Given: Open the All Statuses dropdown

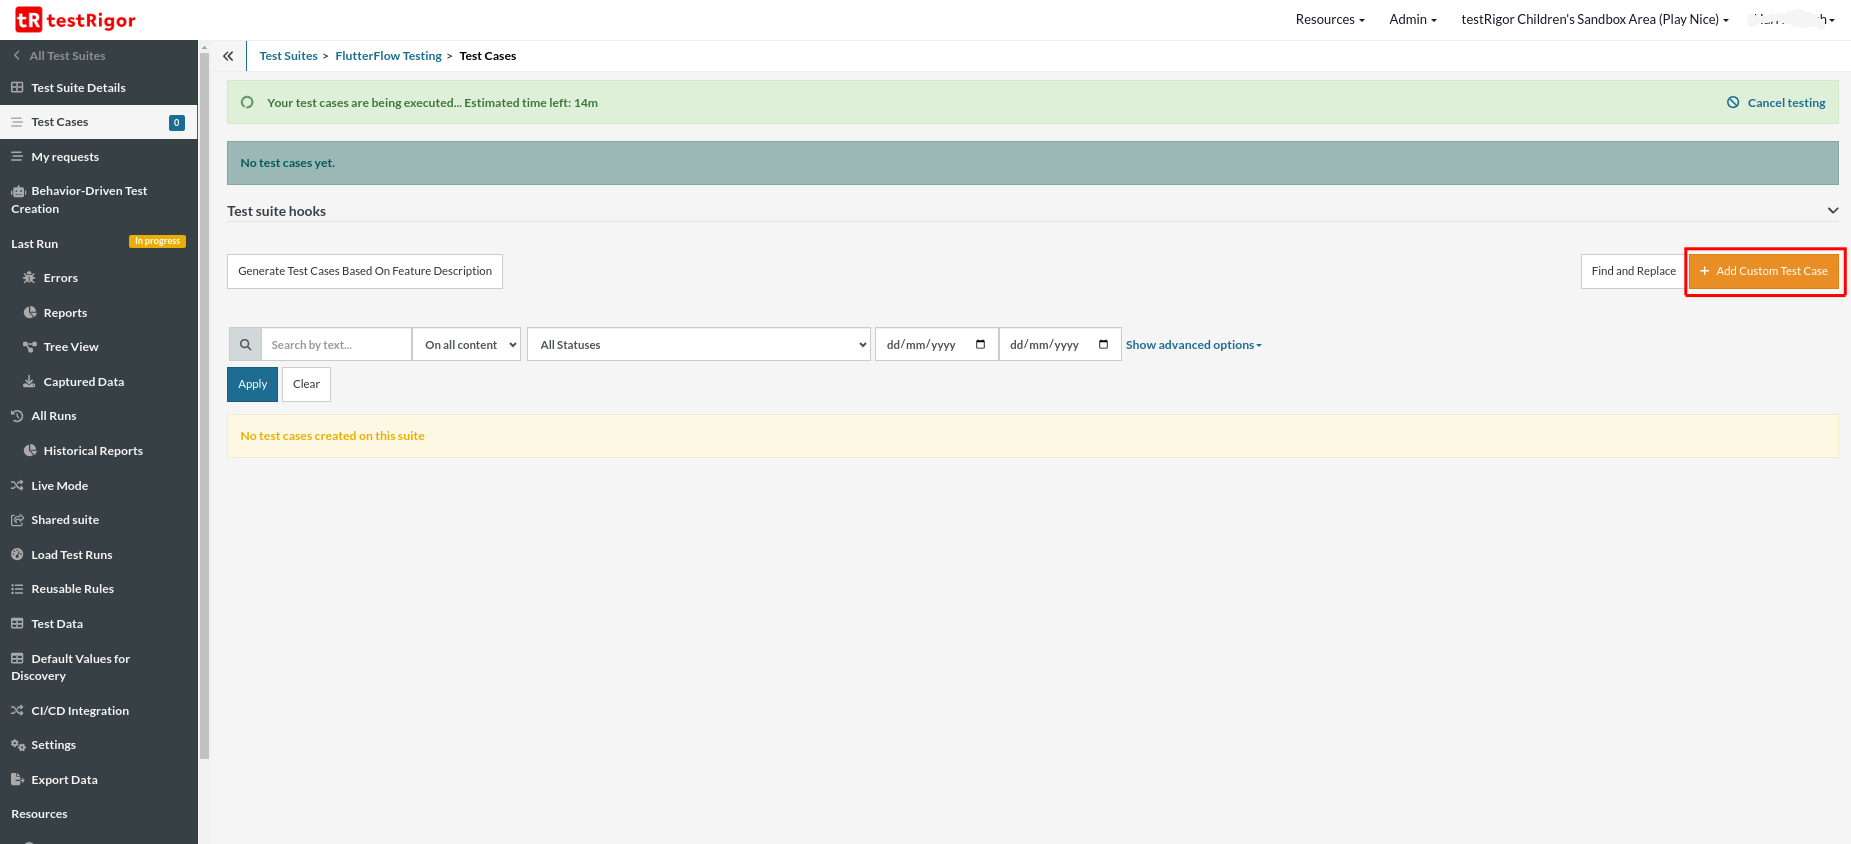Looking at the screenshot, I should [698, 345].
